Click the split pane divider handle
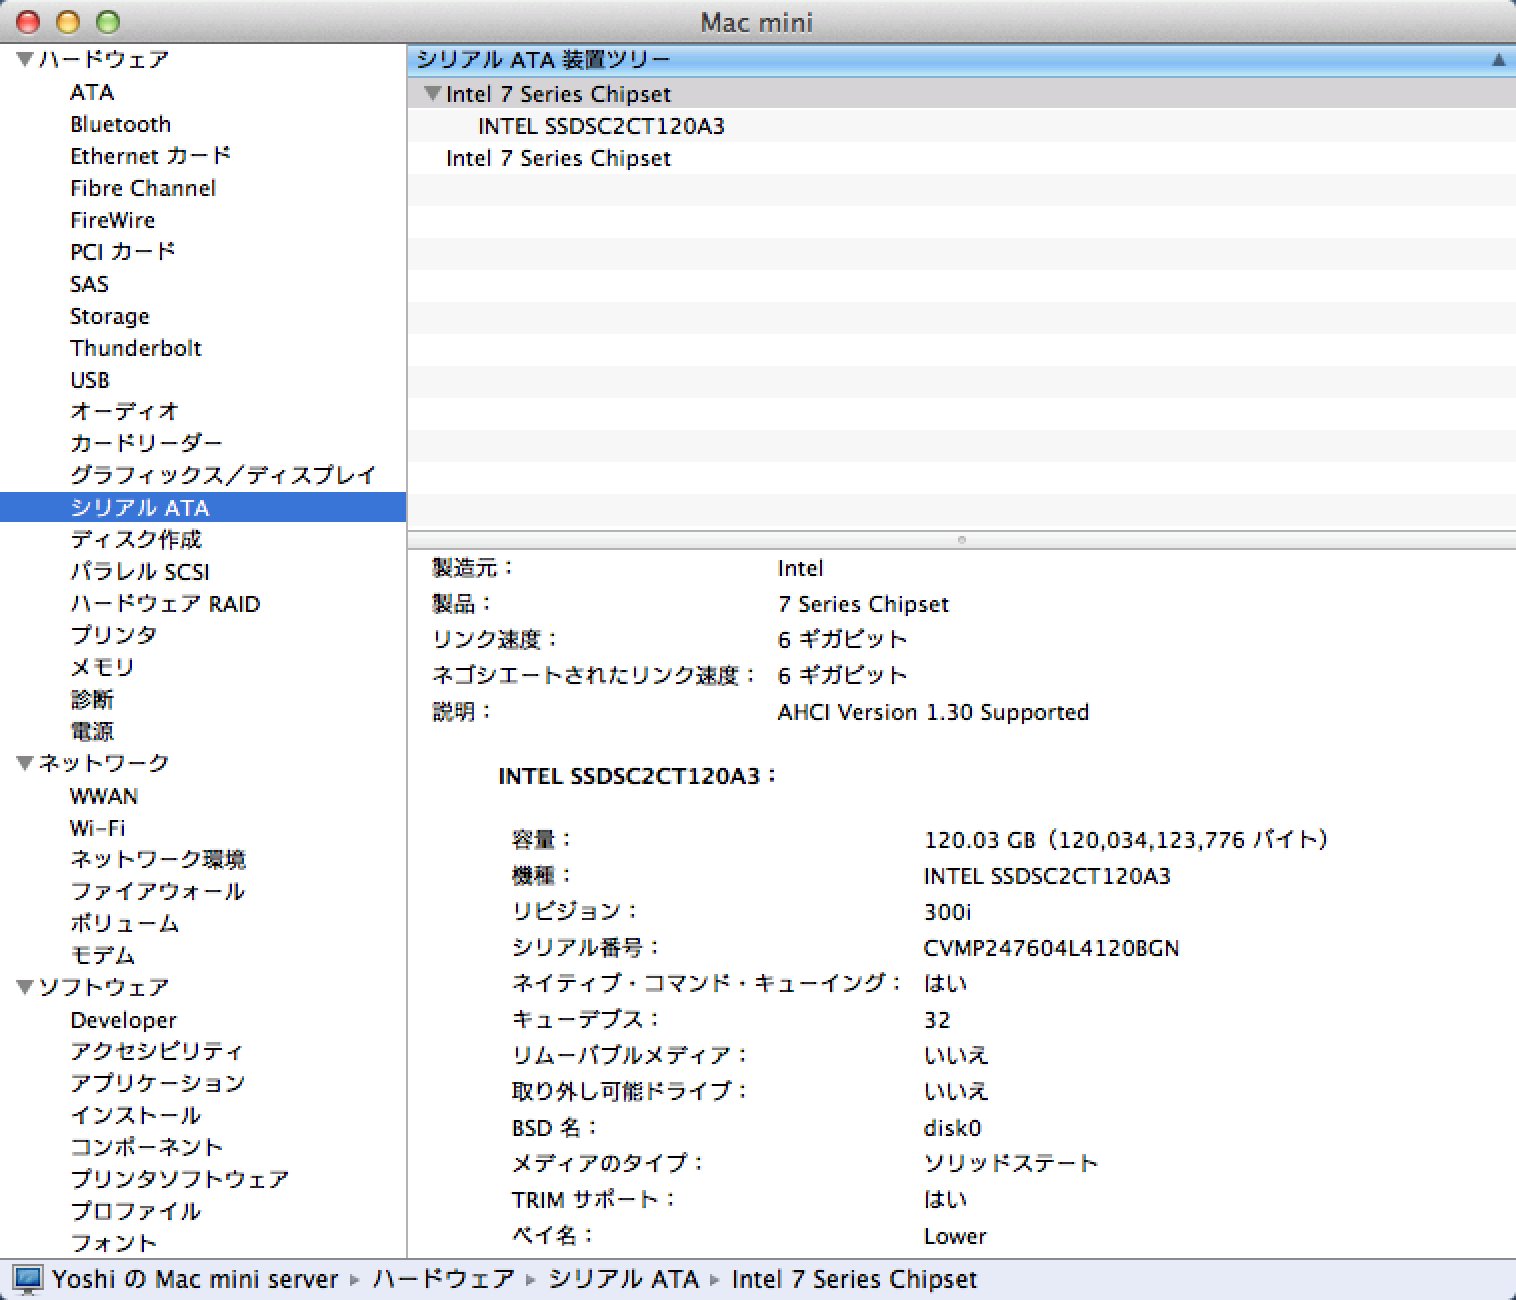Image resolution: width=1516 pixels, height=1300 pixels. 961,540
